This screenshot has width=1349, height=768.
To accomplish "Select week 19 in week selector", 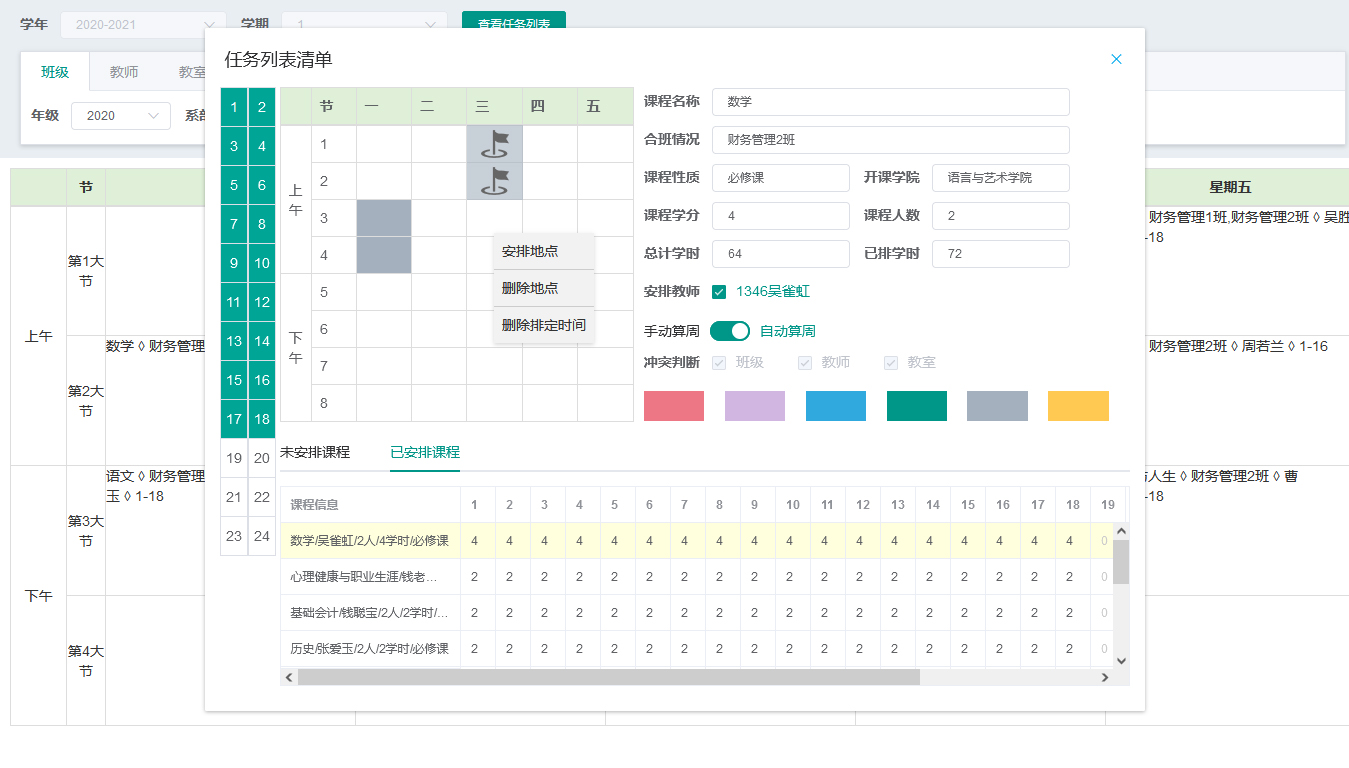I will pyautogui.click(x=234, y=458).
